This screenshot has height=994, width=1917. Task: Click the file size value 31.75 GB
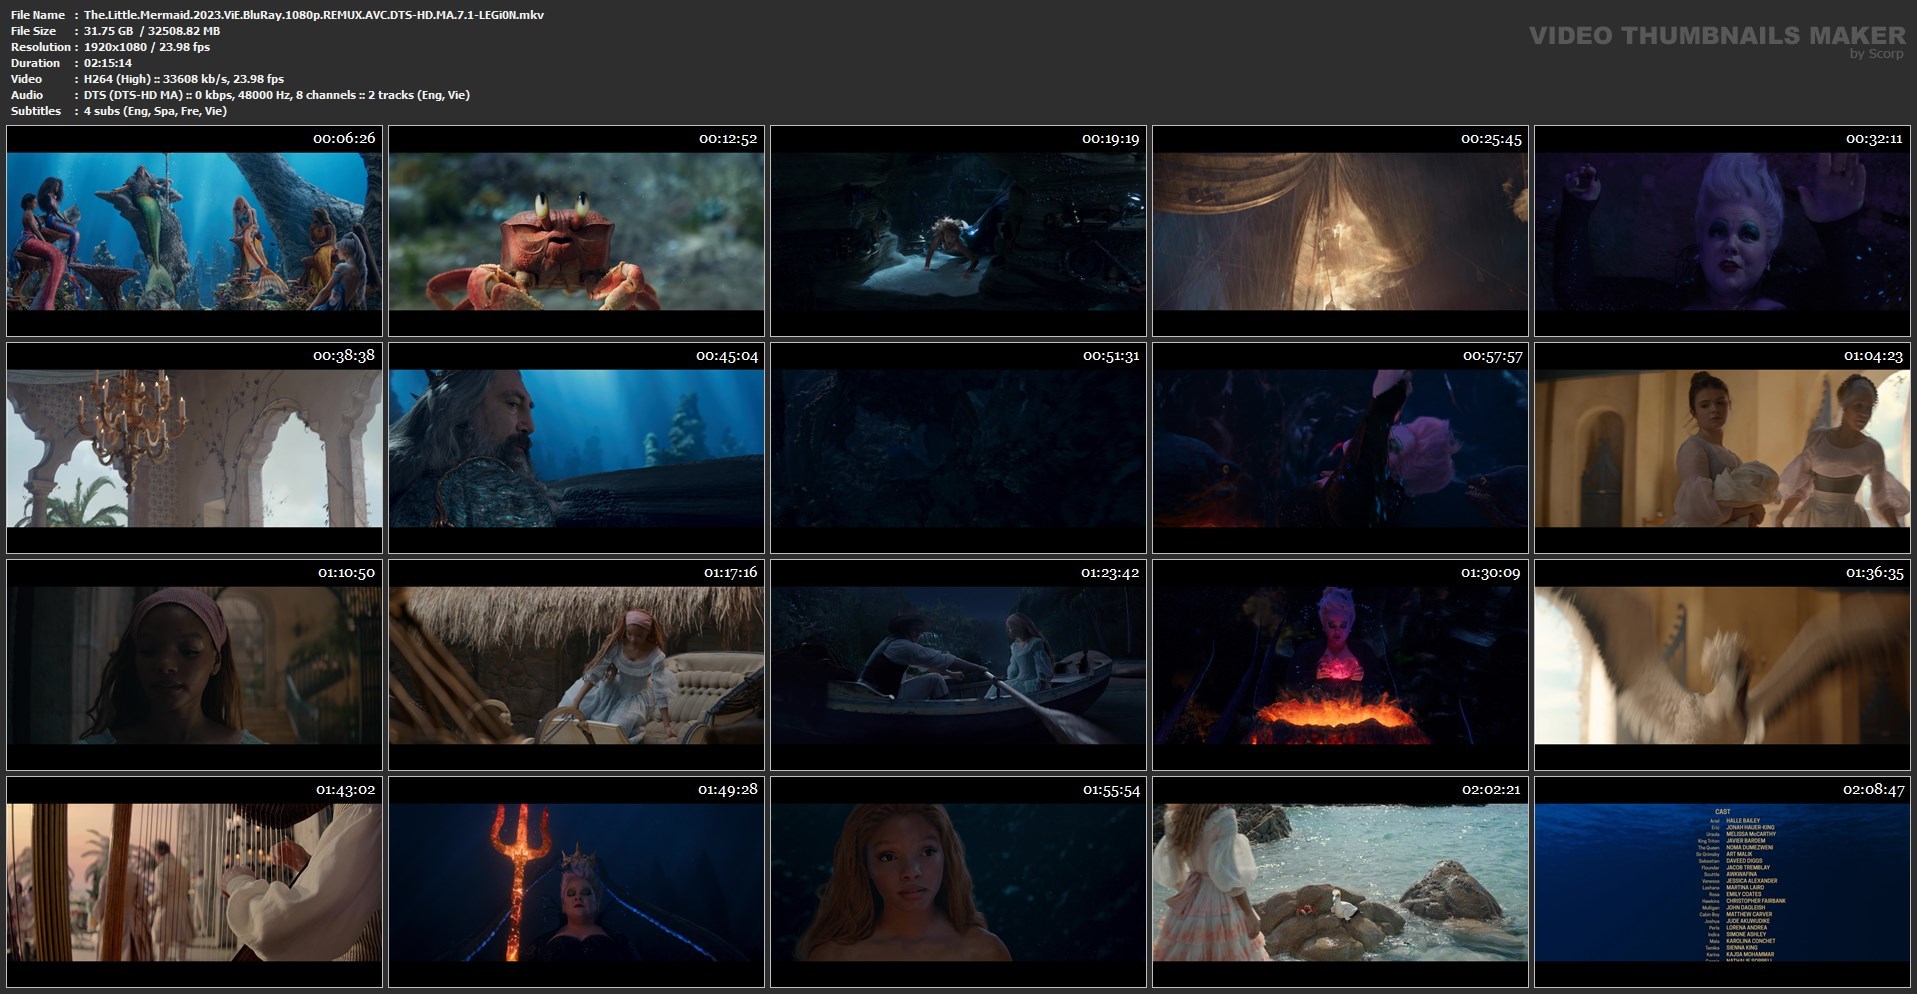pos(108,31)
